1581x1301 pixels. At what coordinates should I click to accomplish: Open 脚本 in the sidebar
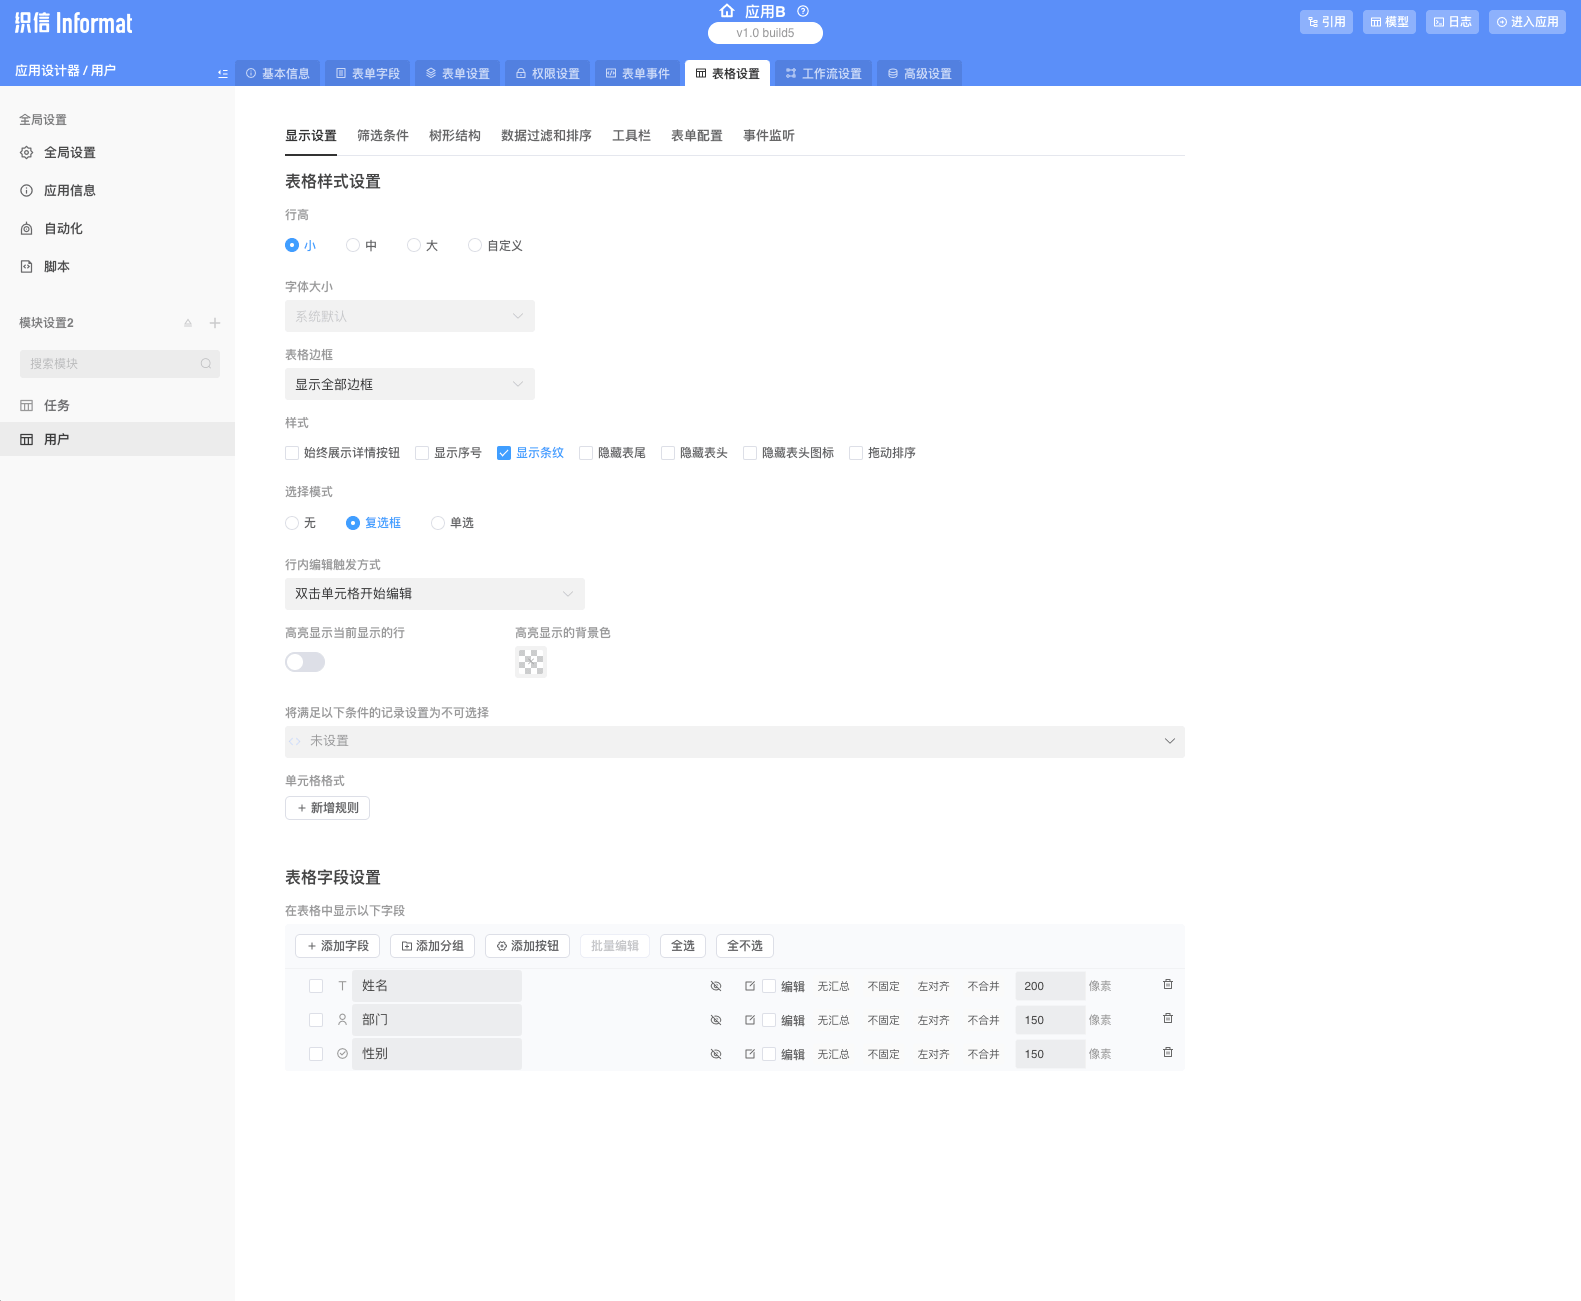(117, 267)
